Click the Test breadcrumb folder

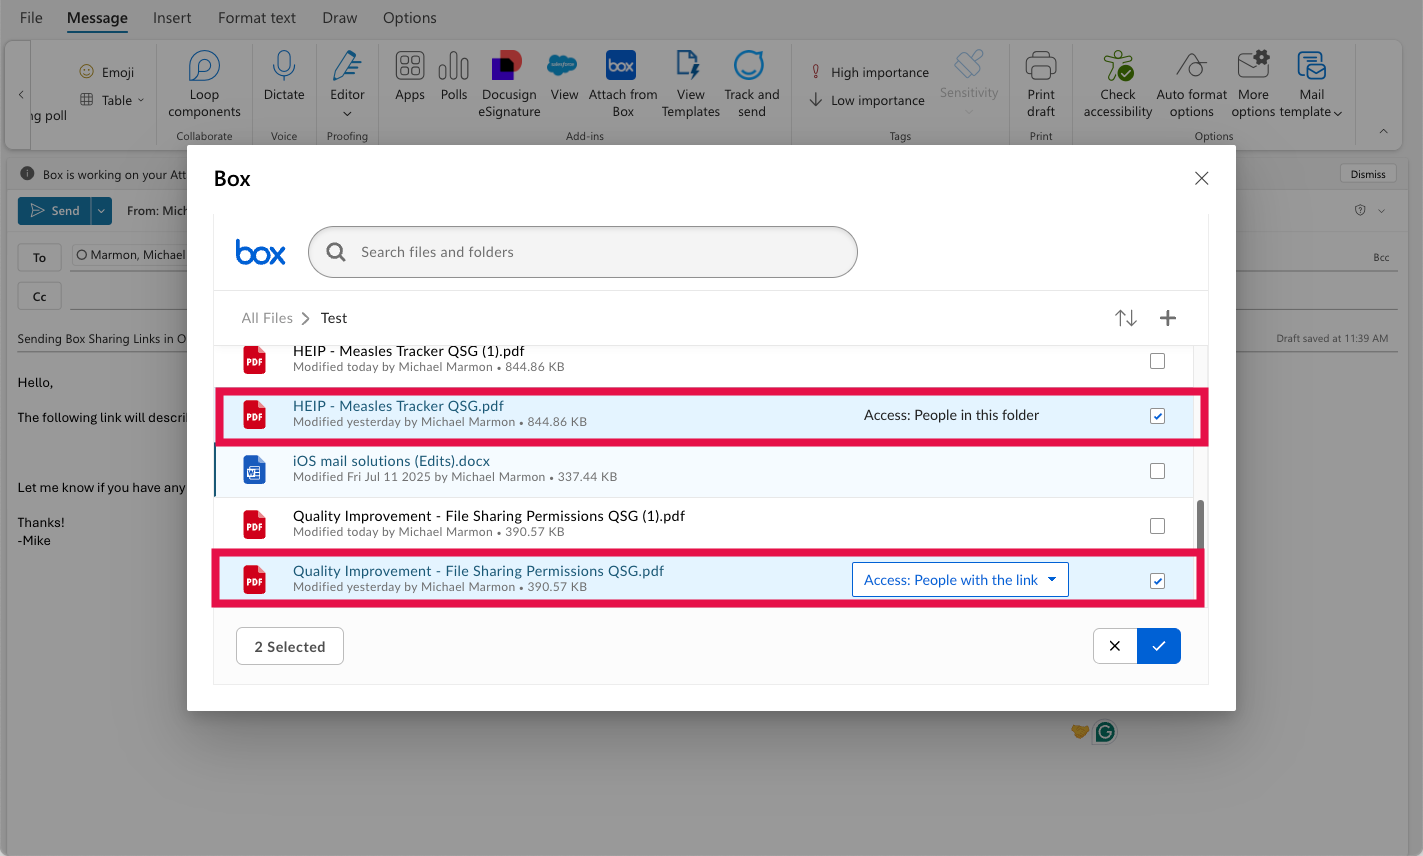pyautogui.click(x=334, y=318)
